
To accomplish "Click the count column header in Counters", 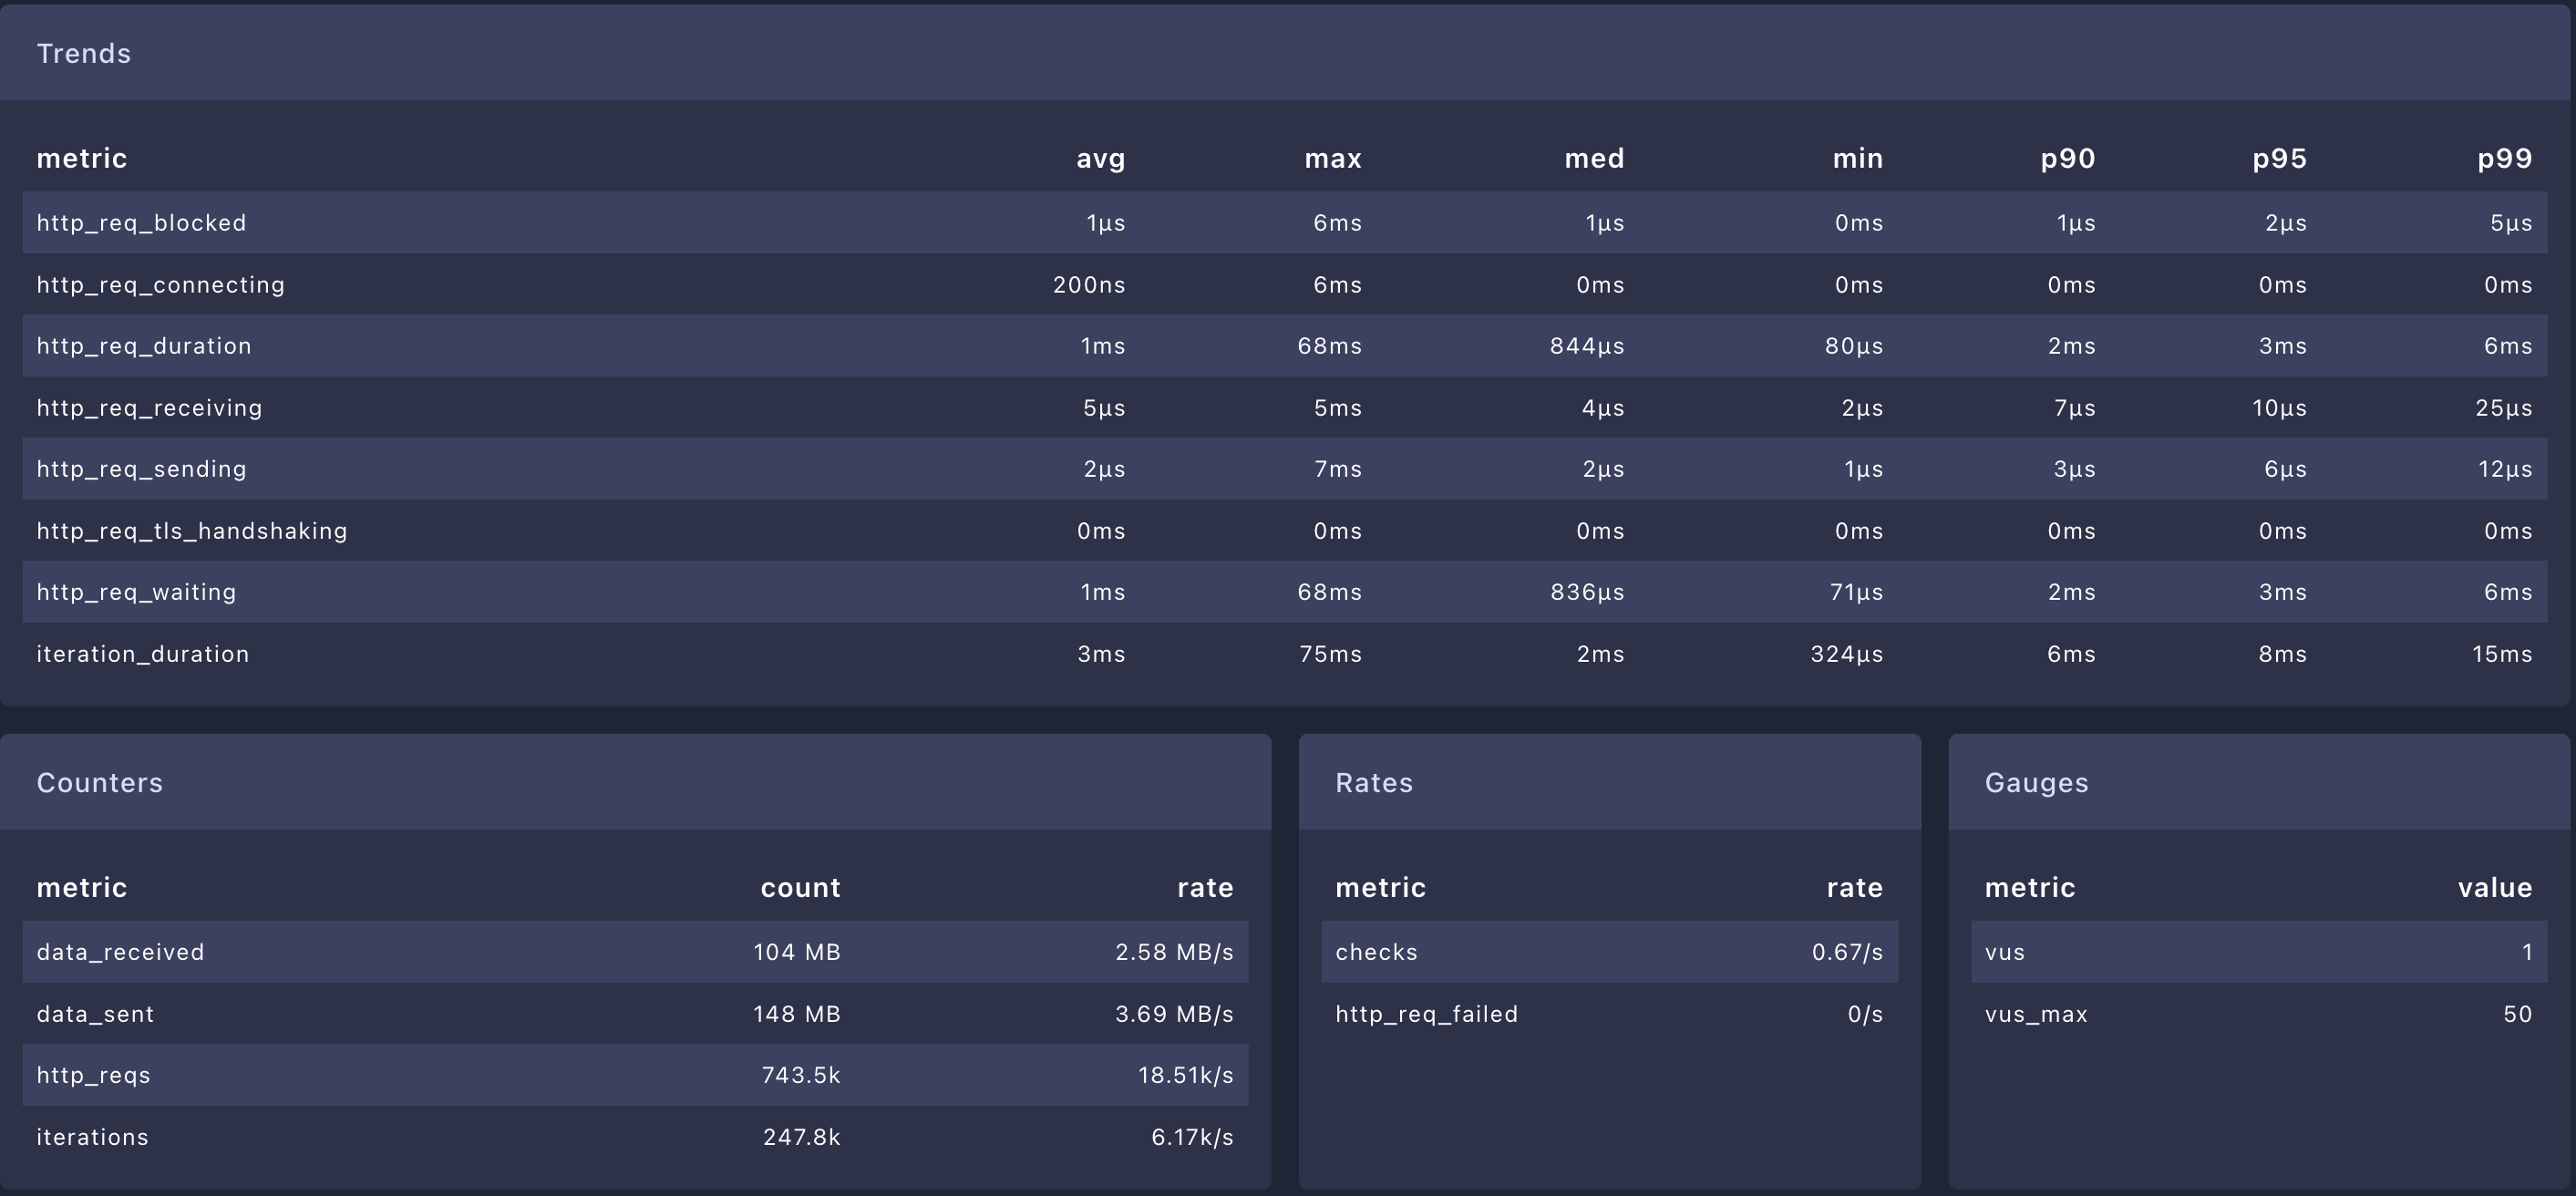I will (800, 887).
